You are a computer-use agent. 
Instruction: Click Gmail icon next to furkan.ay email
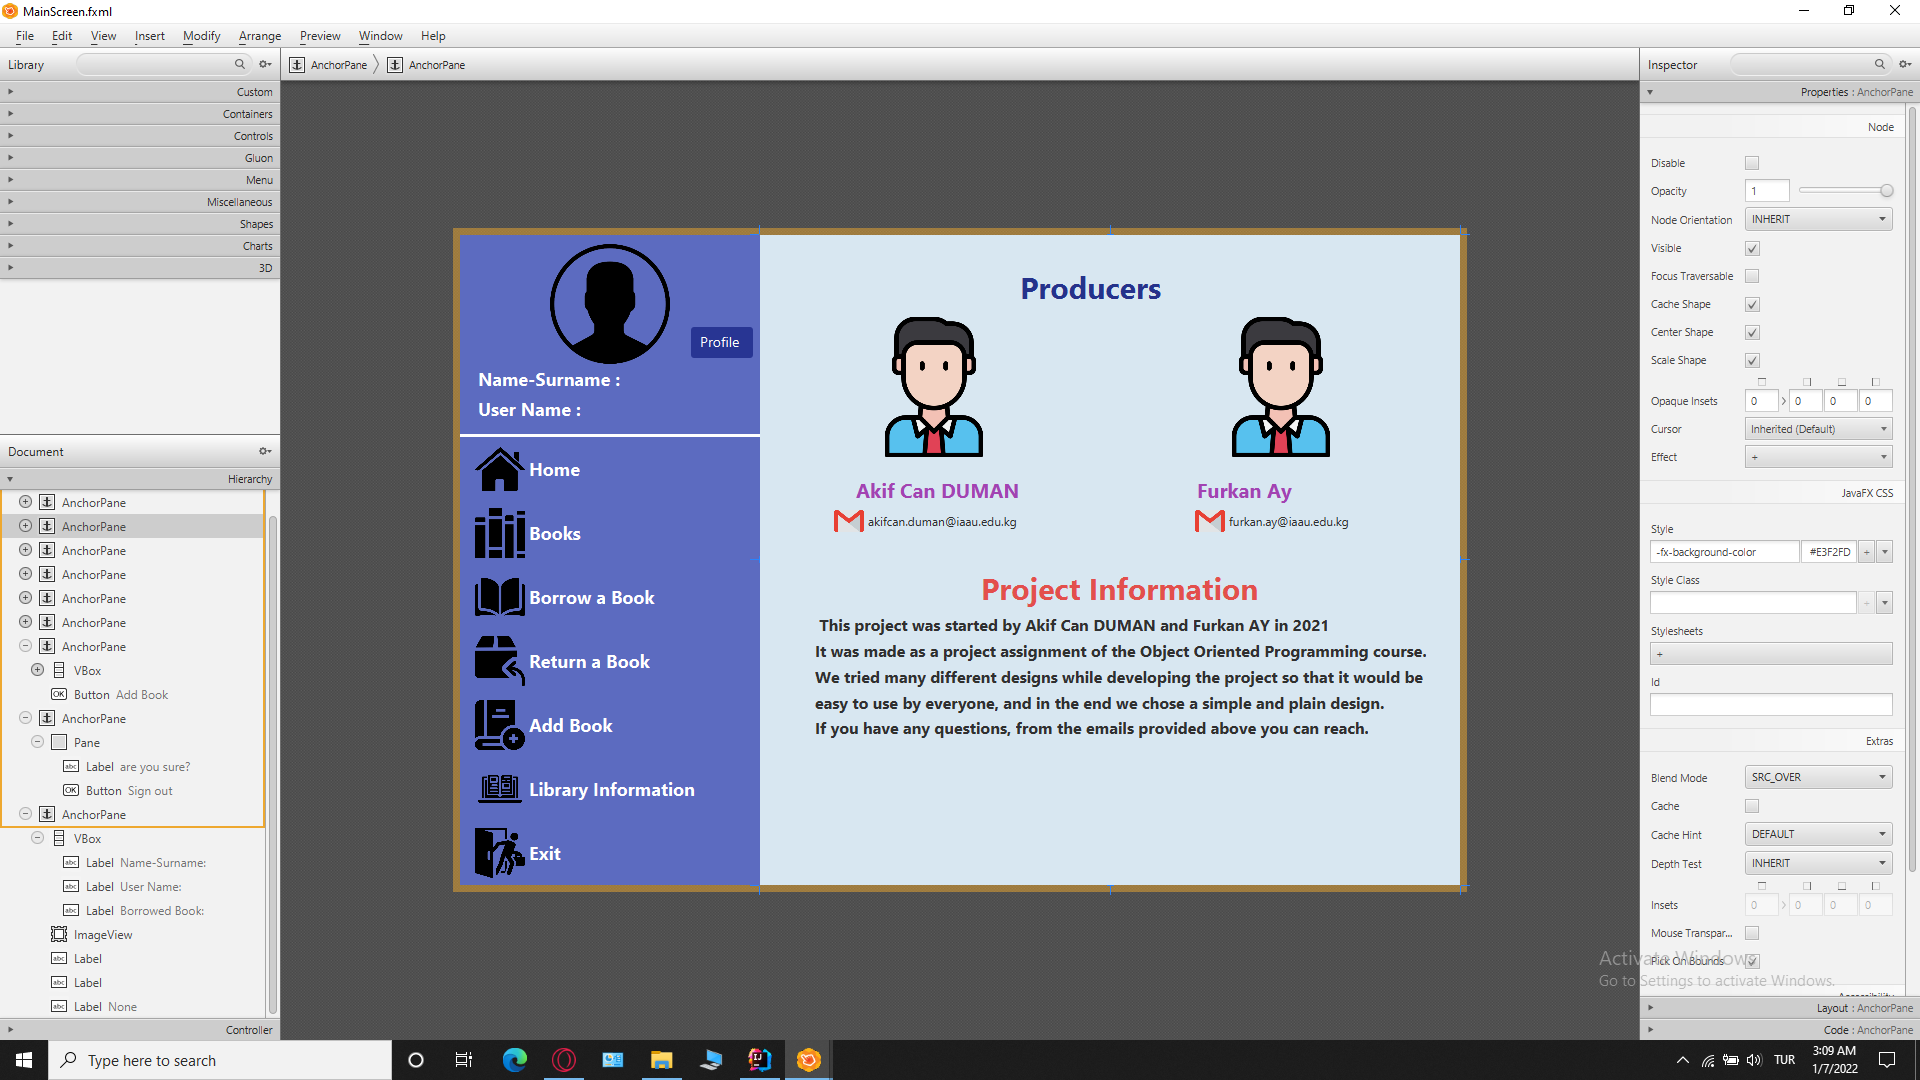click(x=1209, y=521)
